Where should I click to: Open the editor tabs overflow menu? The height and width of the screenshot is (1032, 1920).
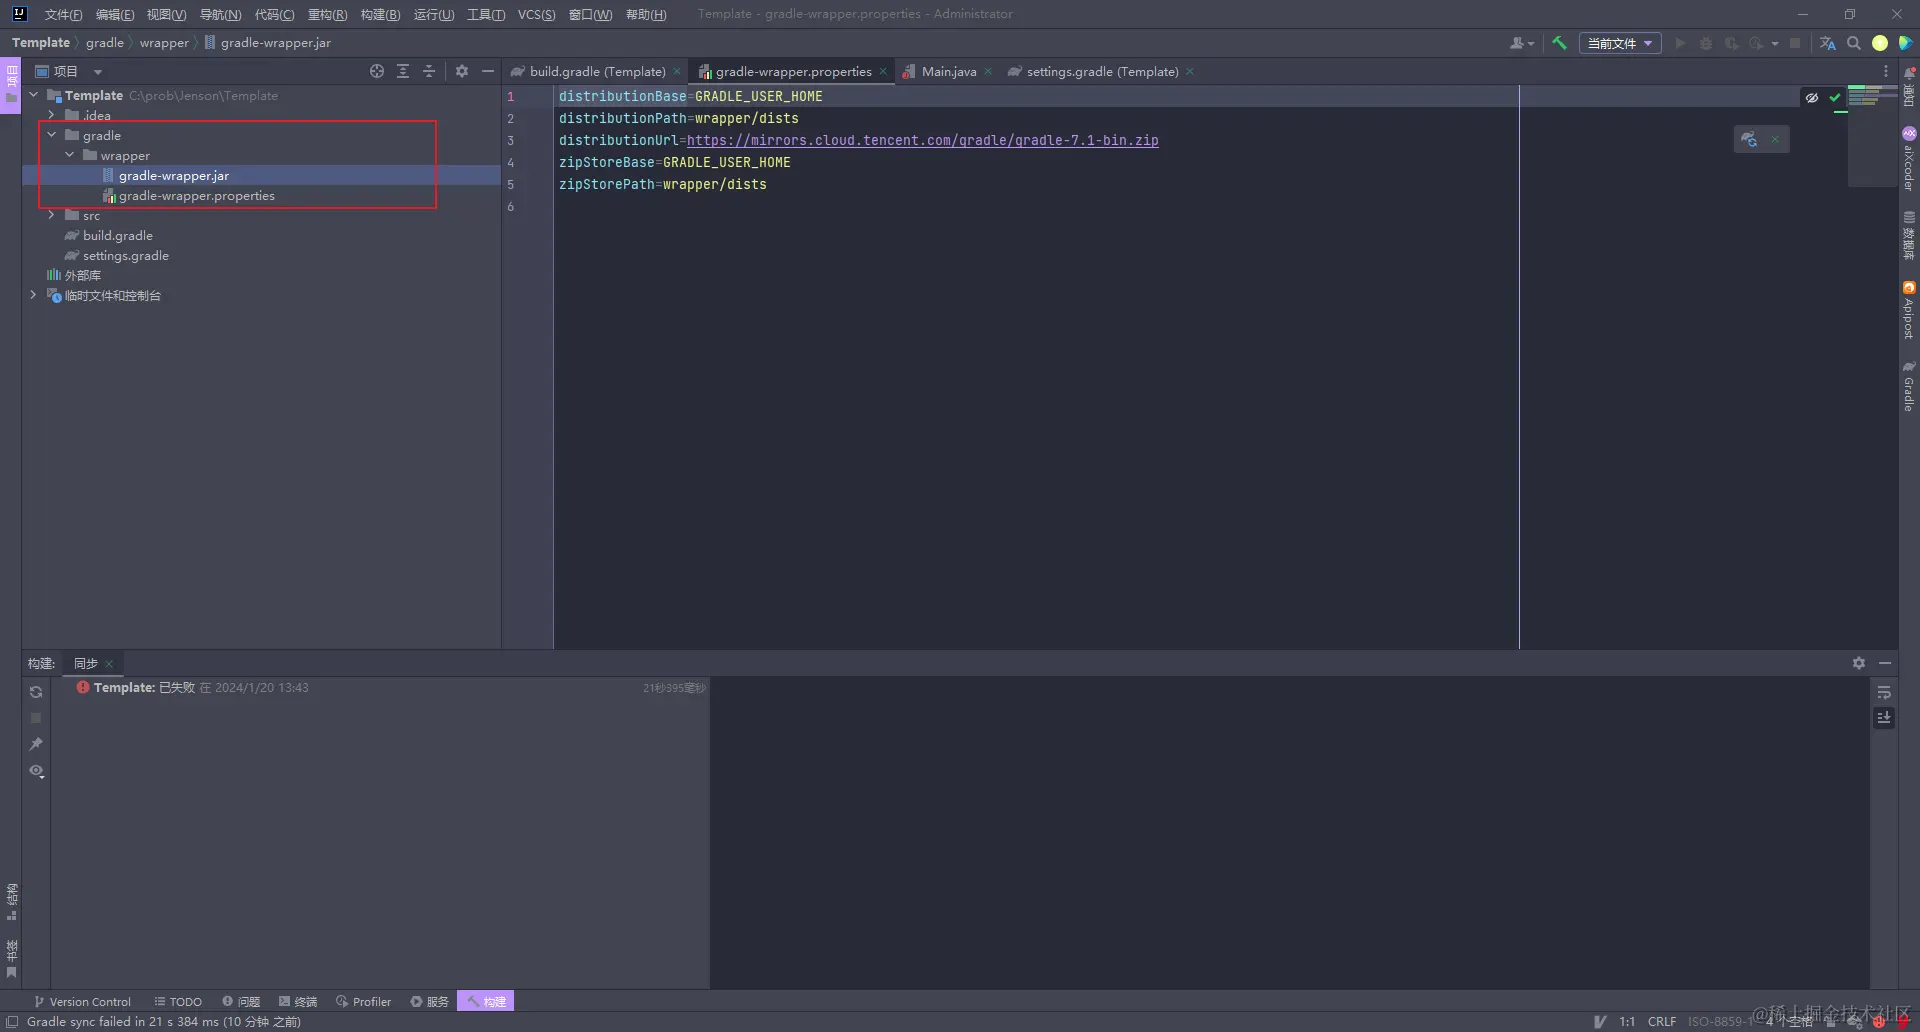point(1886,71)
